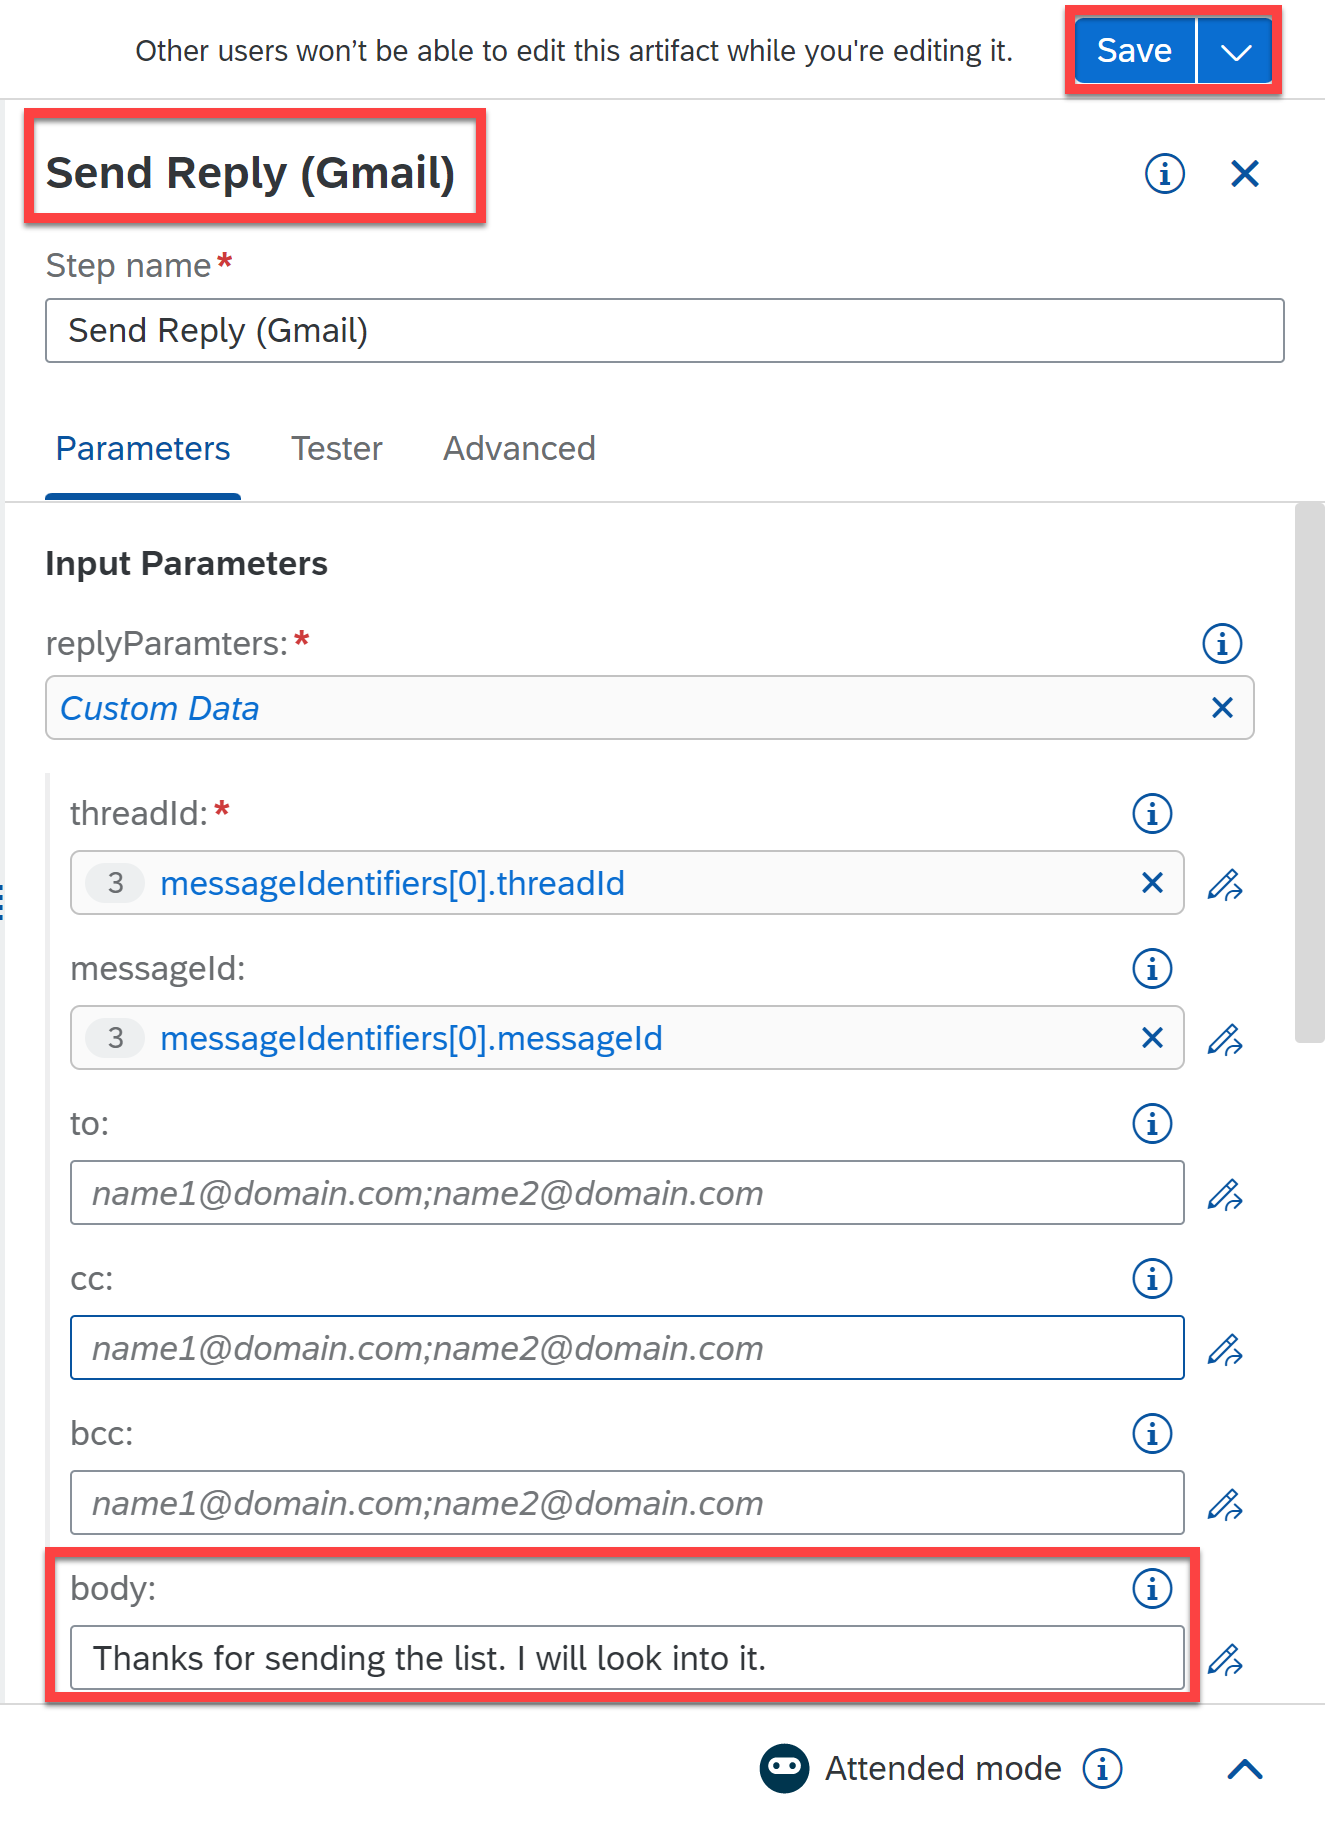Click the Attended mode label

pyautogui.click(x=942, y=1768)
